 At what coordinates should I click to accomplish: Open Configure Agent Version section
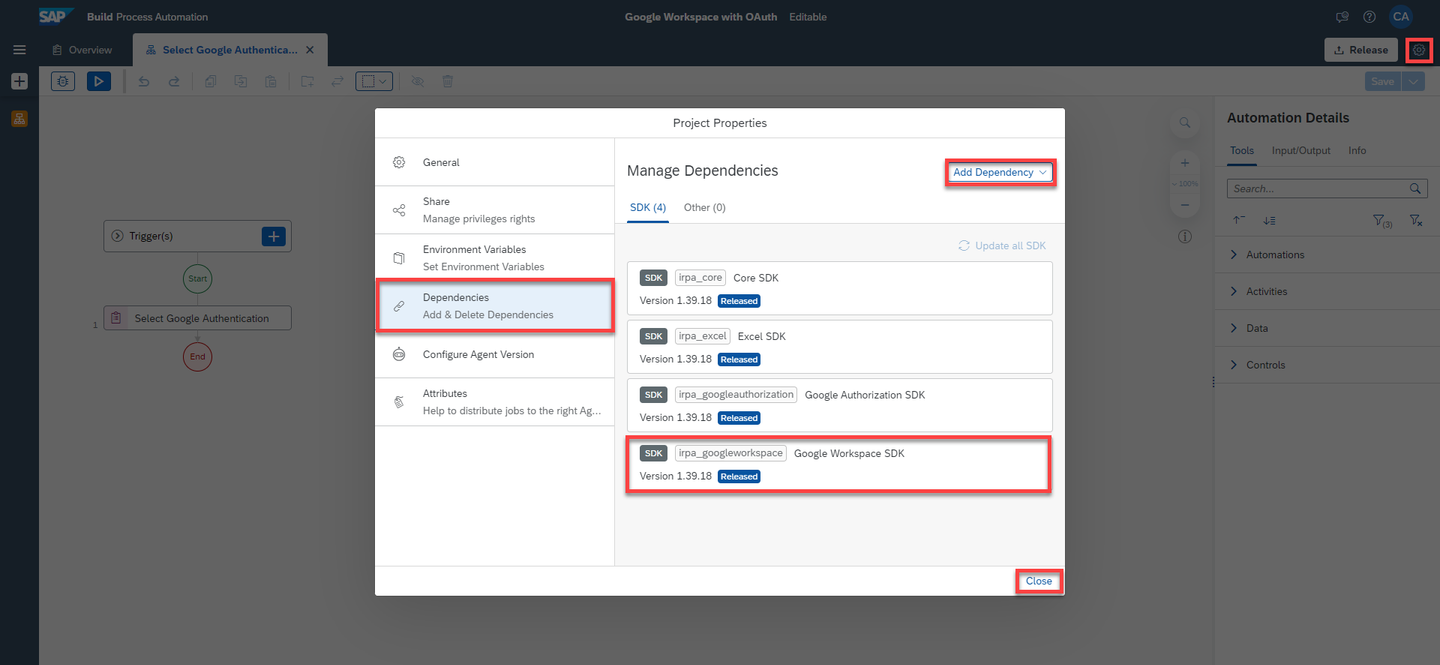[x=495, y=354]
